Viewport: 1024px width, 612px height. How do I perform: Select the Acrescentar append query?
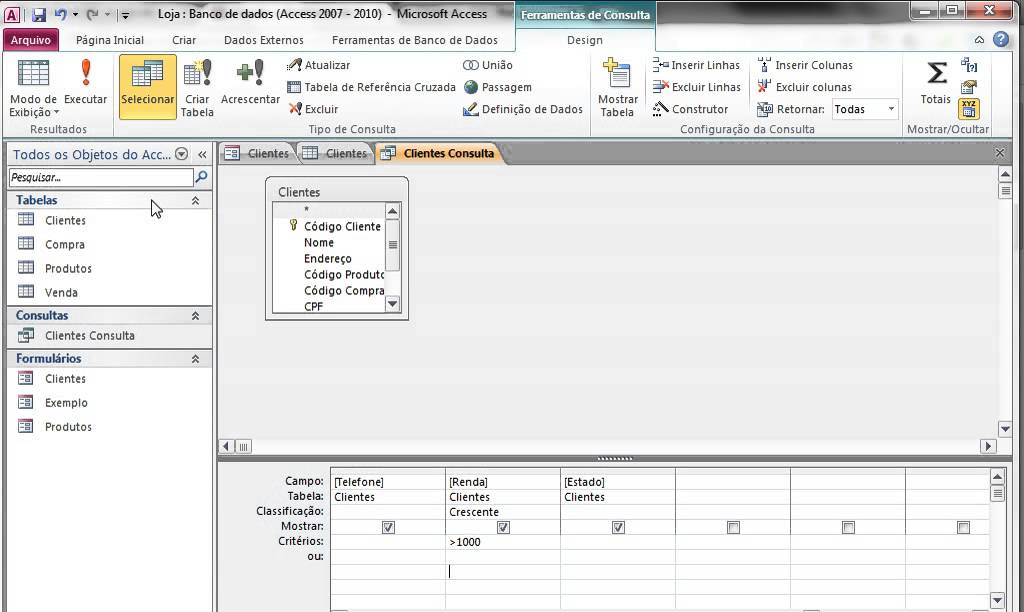(x=250, y=82)
